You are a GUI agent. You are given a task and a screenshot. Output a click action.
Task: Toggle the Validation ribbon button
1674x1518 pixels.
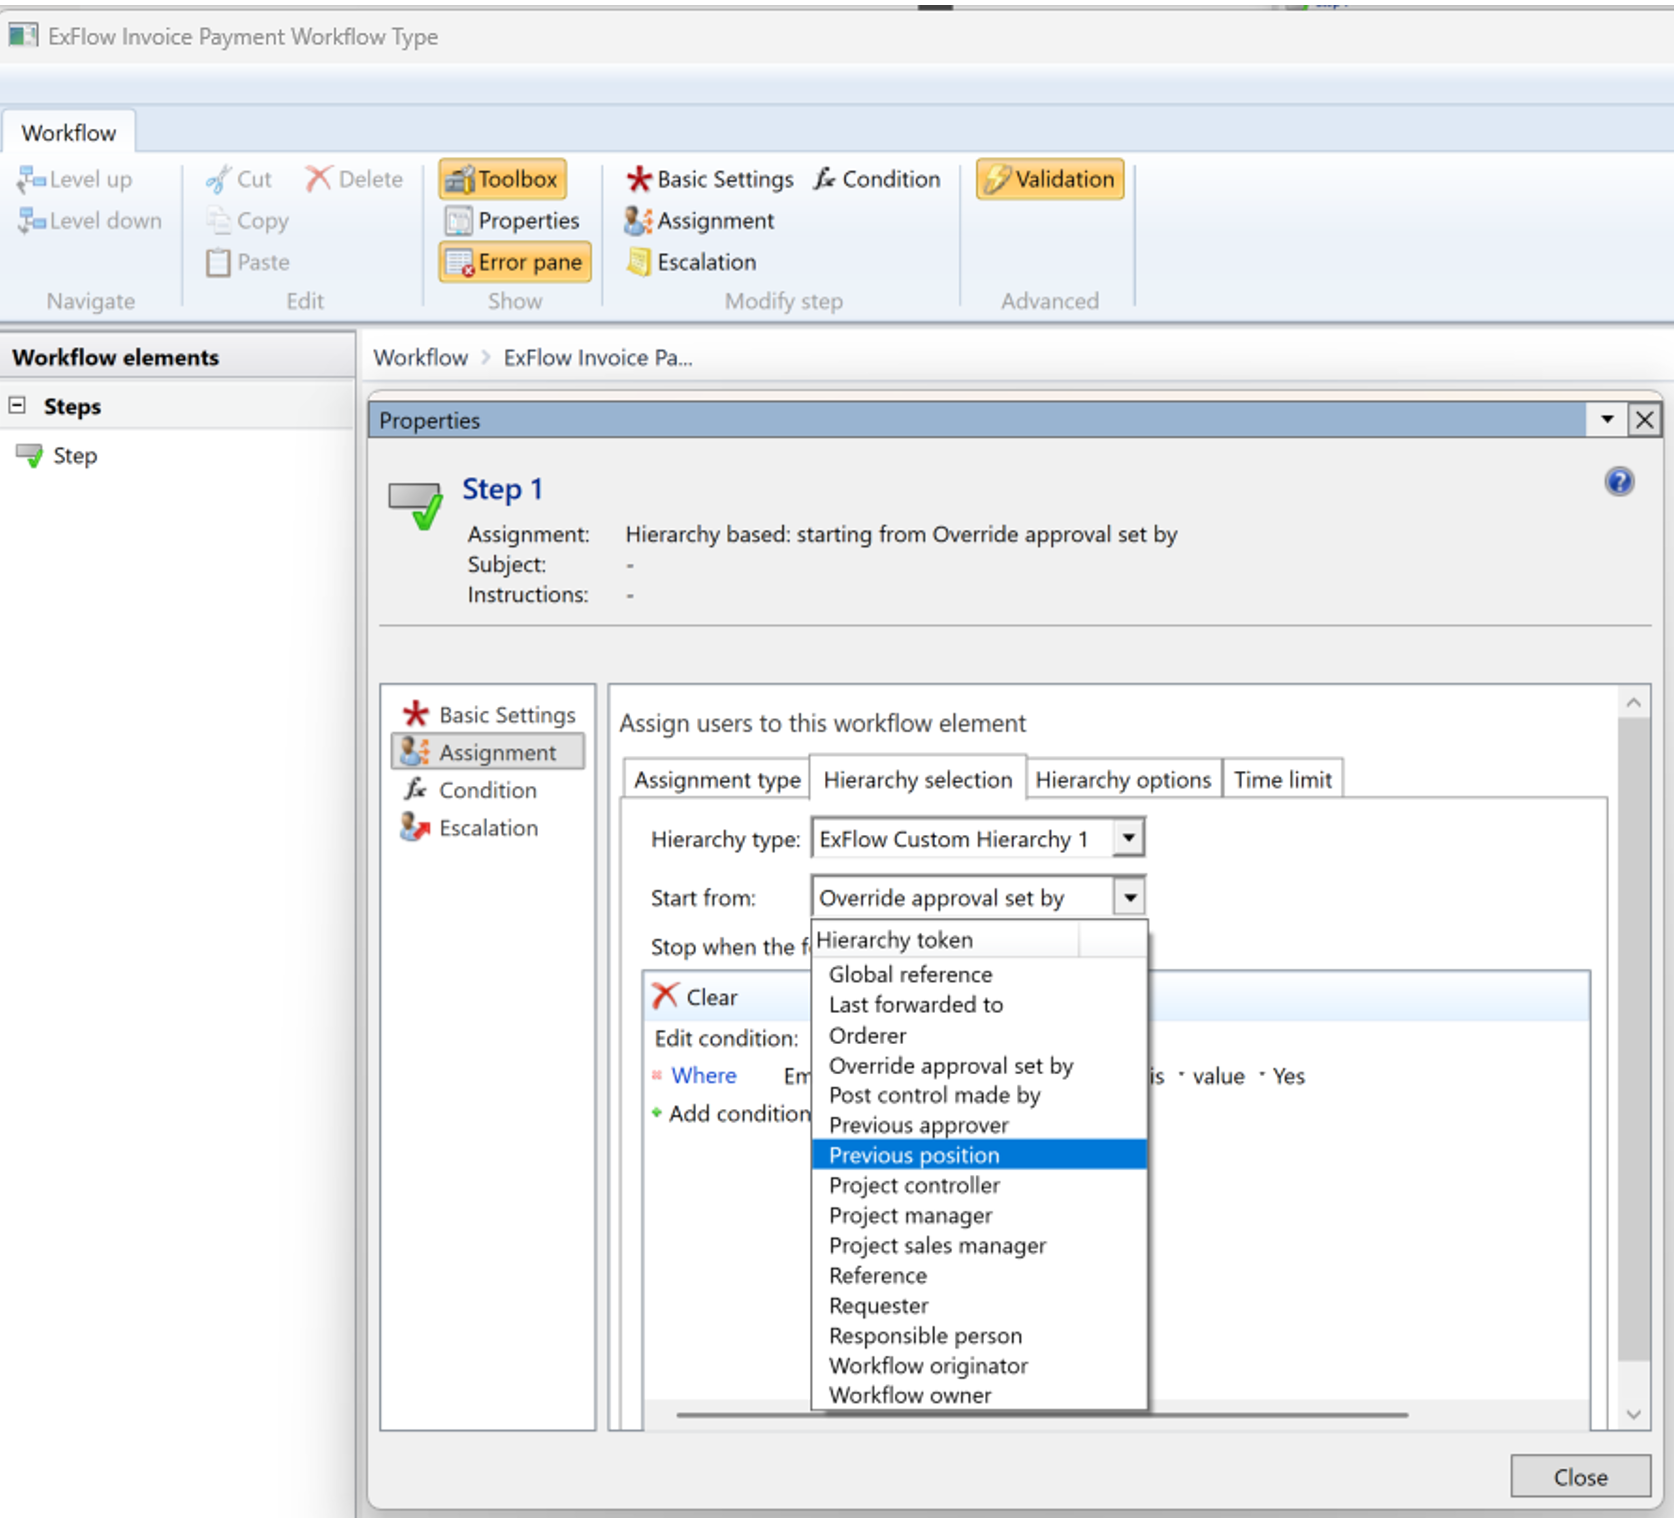coord(1050,179)
